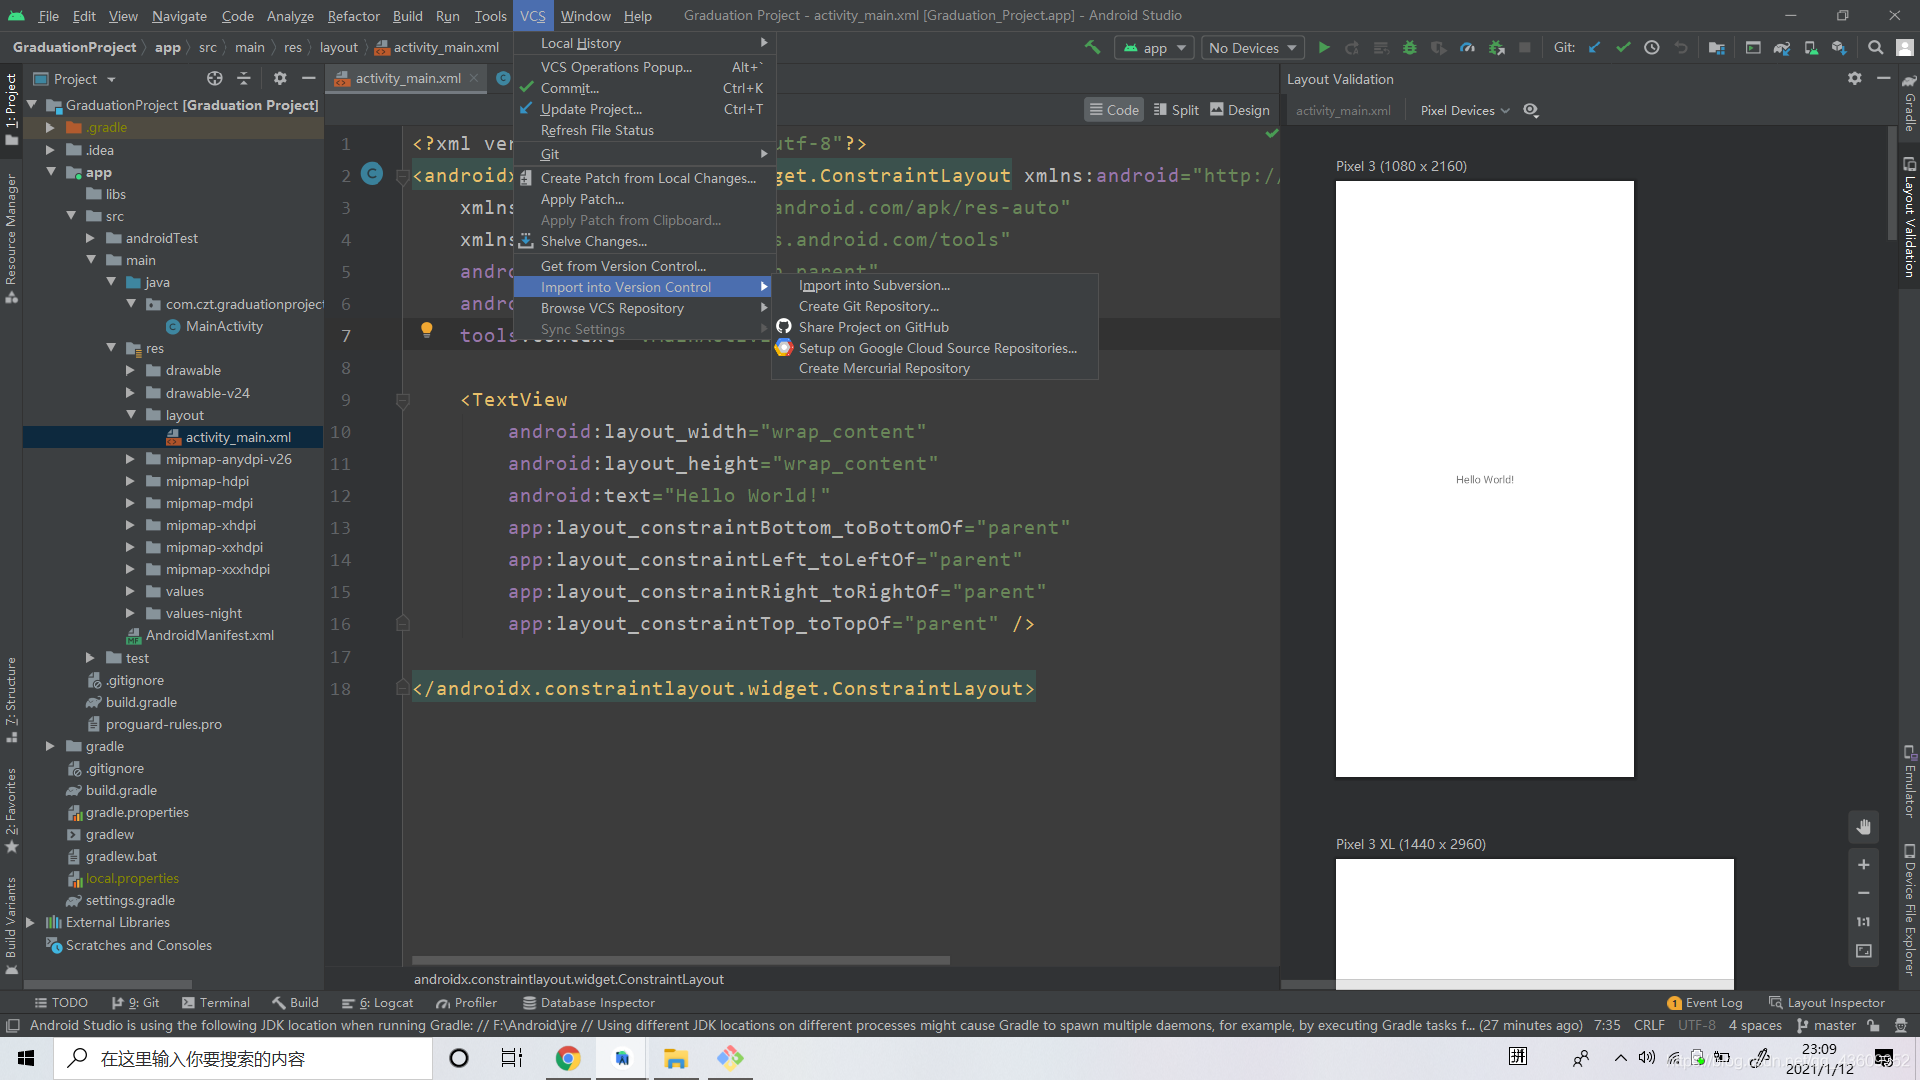Expand the drawable folder in project tree
The width and height of the screenshot is (1920, 1080).
click(x=130, y=370)
